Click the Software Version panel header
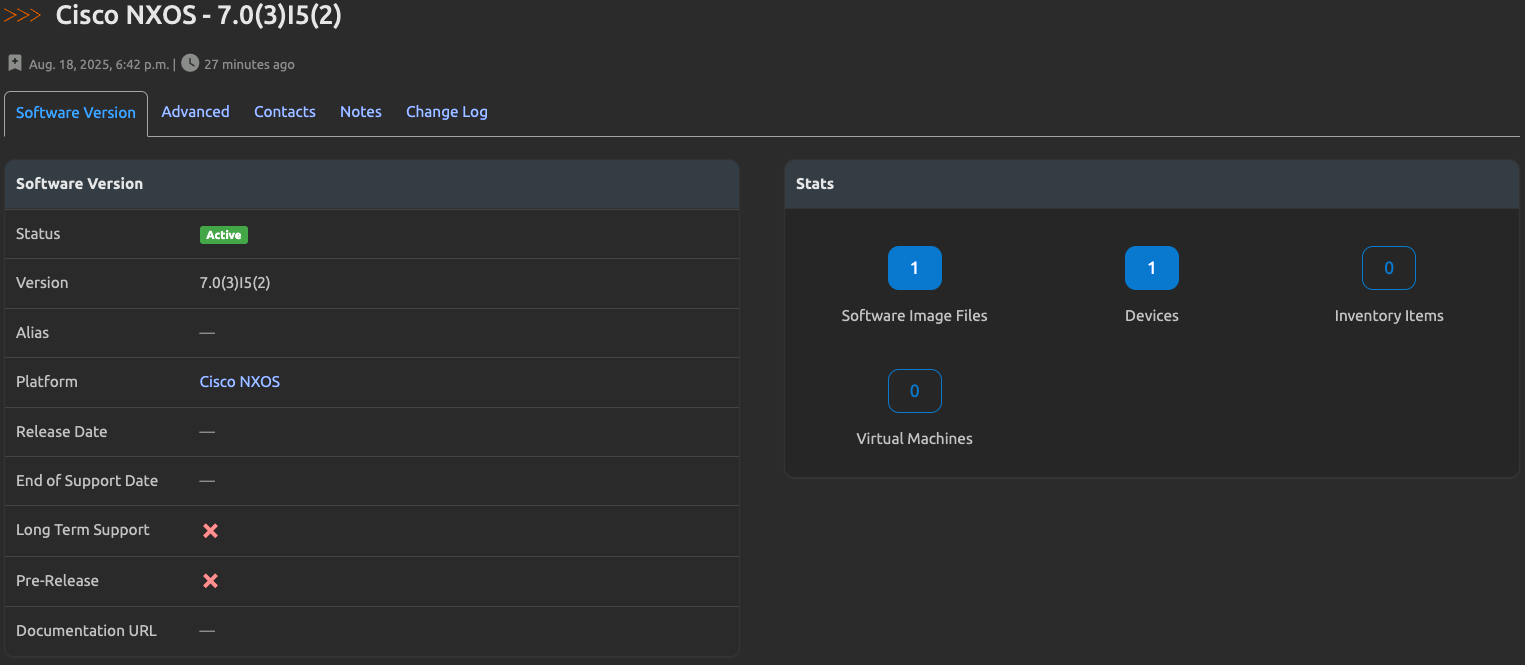The height and width of the screenshot is (665, 1525). 79,183
